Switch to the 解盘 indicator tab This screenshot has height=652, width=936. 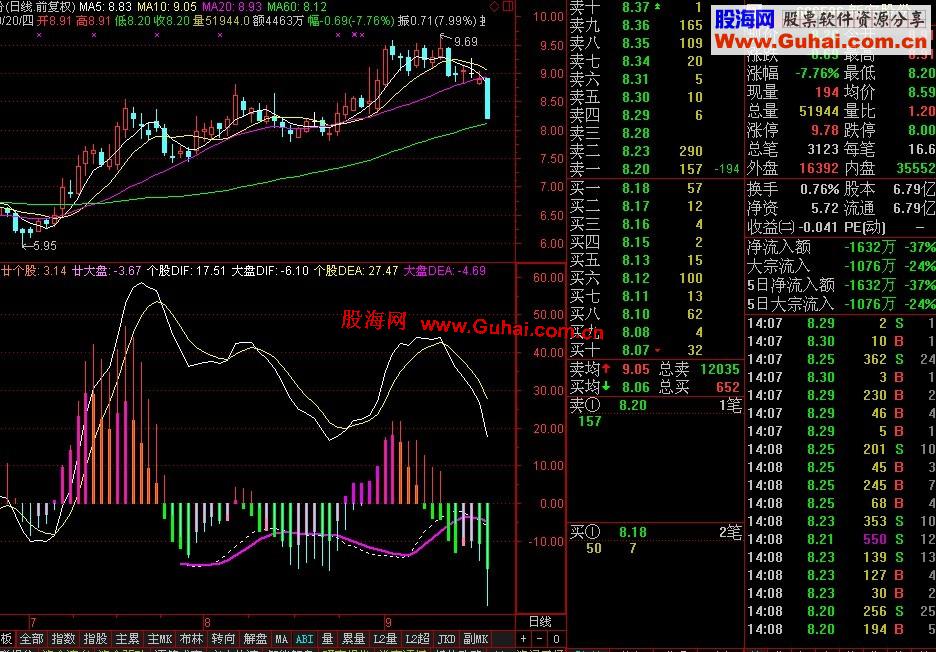pos(255,639)
